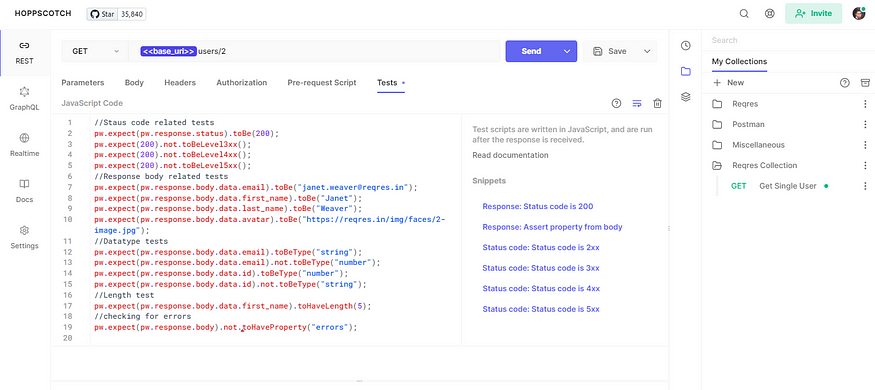875x390 pixels.
Task: Open collections help question-mark icon
Action: 845,83
